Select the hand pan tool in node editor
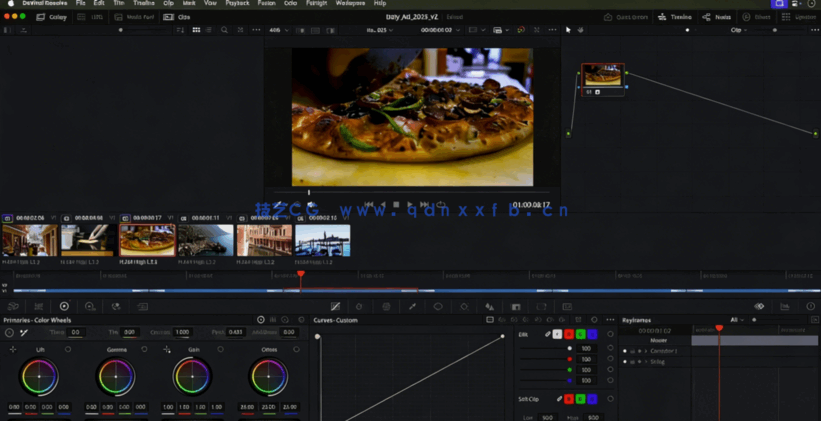 coord(580,30)
